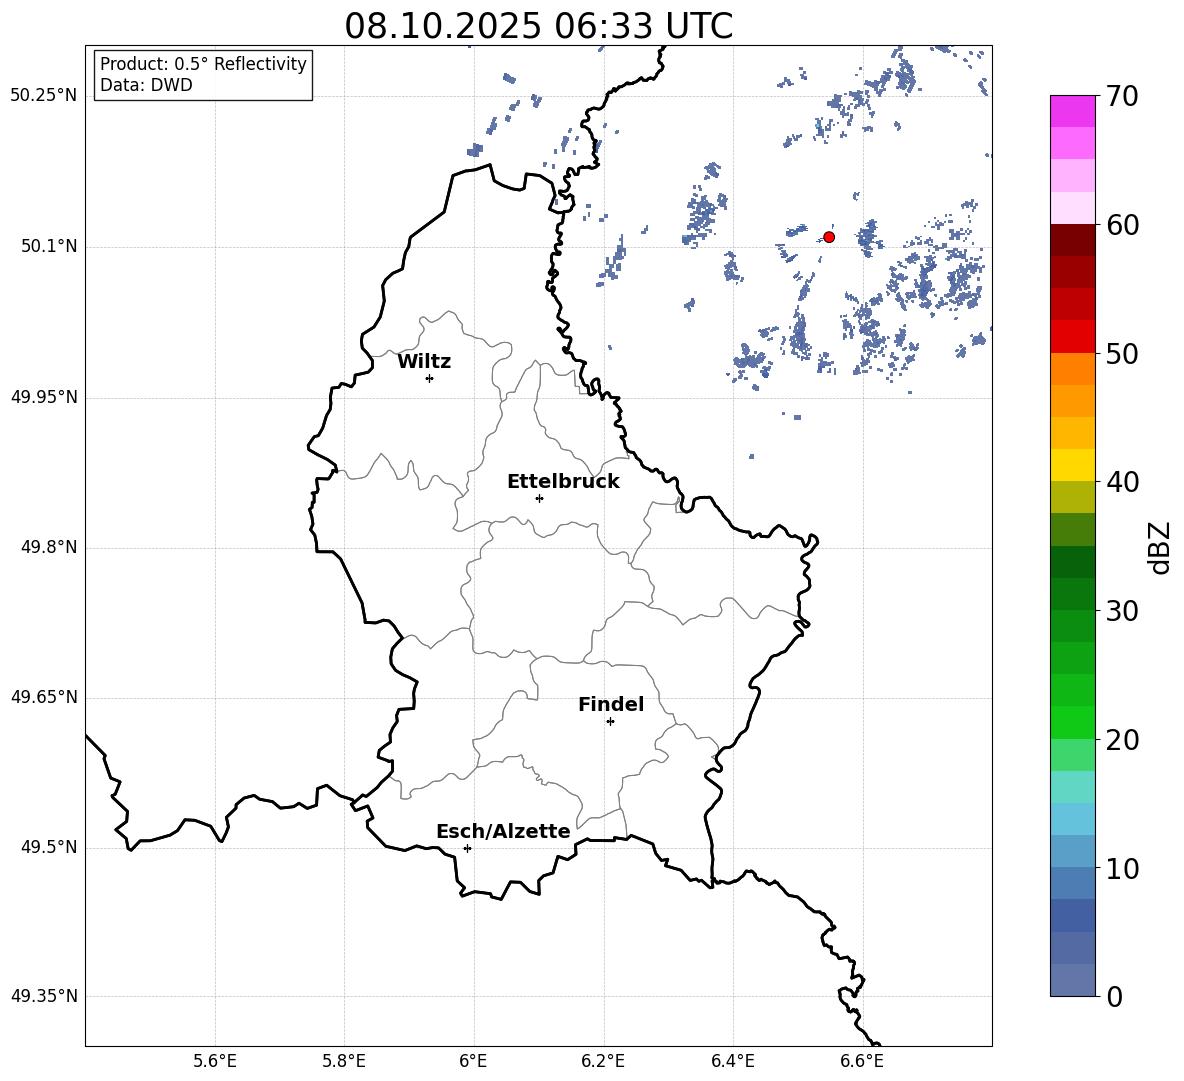Click the 'Data: DWD' source text

pyautogui.click(x=146, y=85)
